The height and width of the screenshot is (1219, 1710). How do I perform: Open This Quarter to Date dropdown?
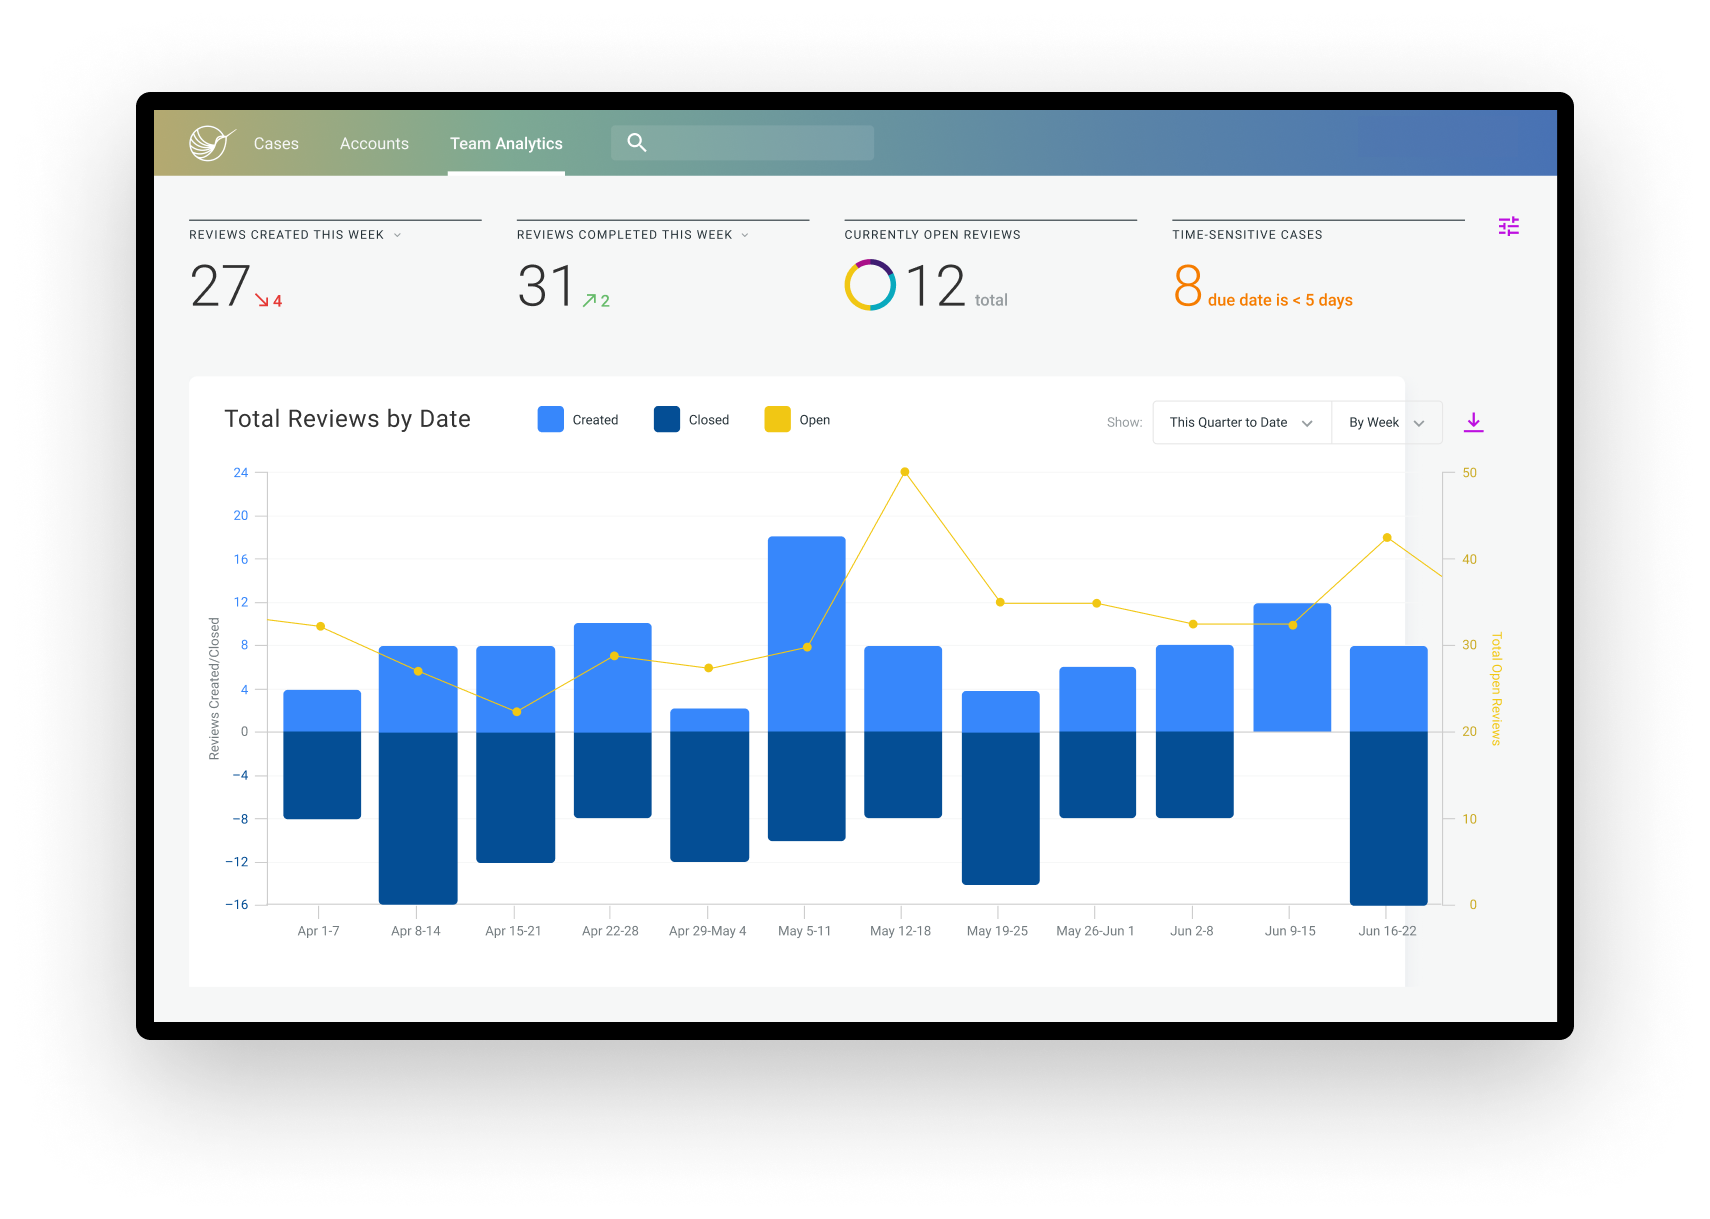[x=1242, y=422]
